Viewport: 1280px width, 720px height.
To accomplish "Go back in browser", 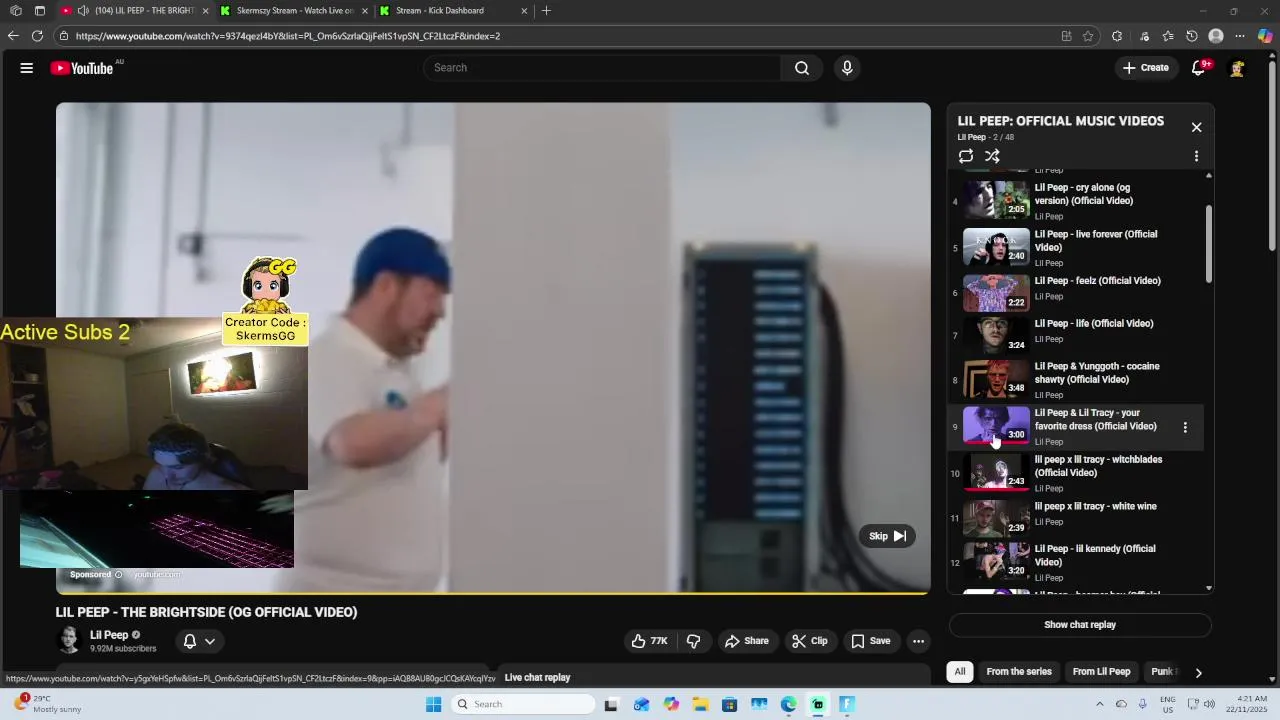I will pyautogui.click(x=13, y=36).
